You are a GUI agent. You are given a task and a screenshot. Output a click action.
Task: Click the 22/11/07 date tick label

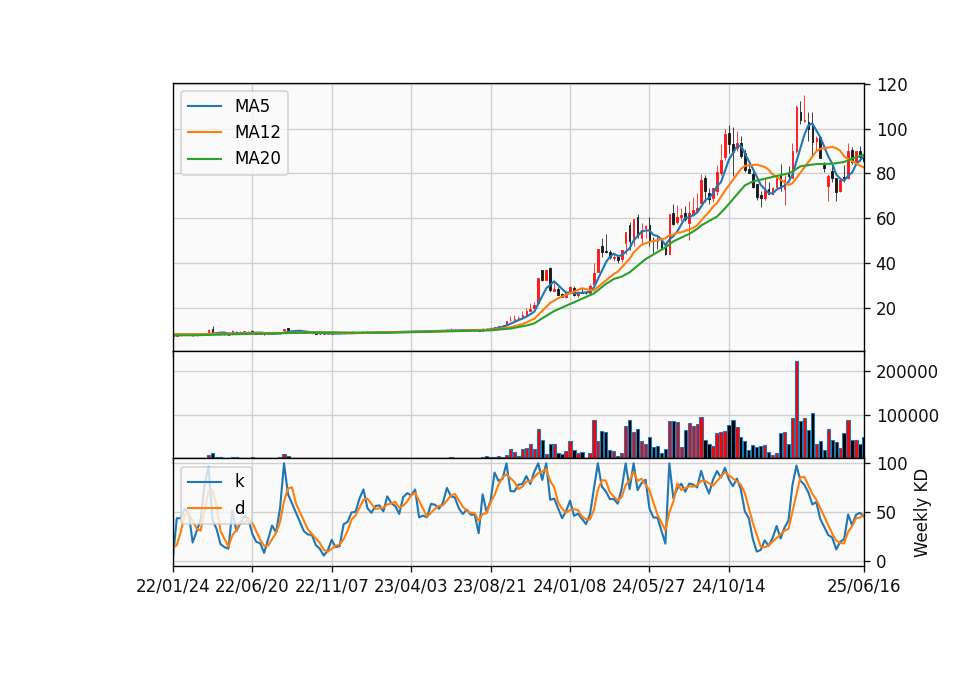332,586
